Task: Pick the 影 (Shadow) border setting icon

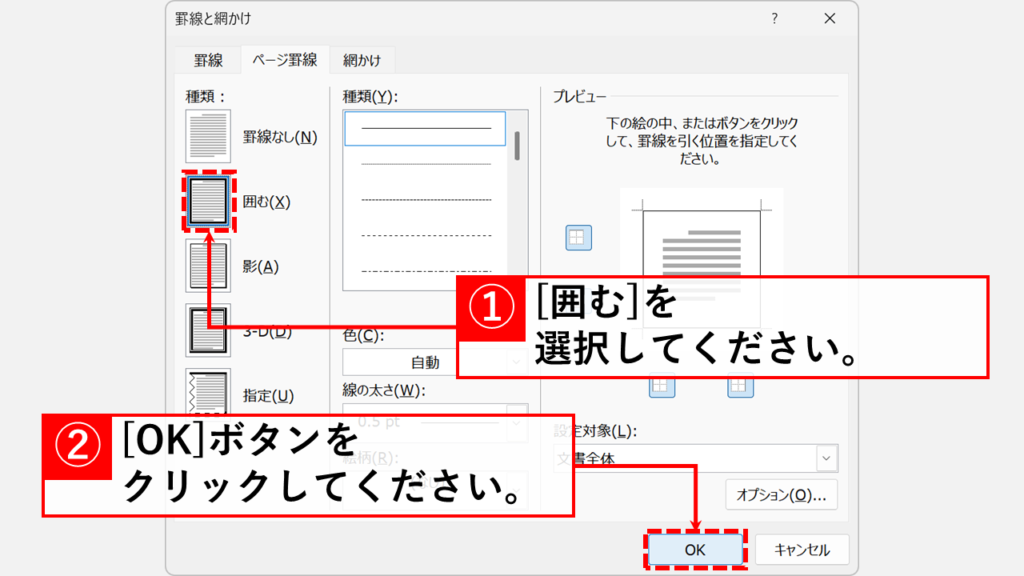Action: pyautogui.click(x=208, y=266)
